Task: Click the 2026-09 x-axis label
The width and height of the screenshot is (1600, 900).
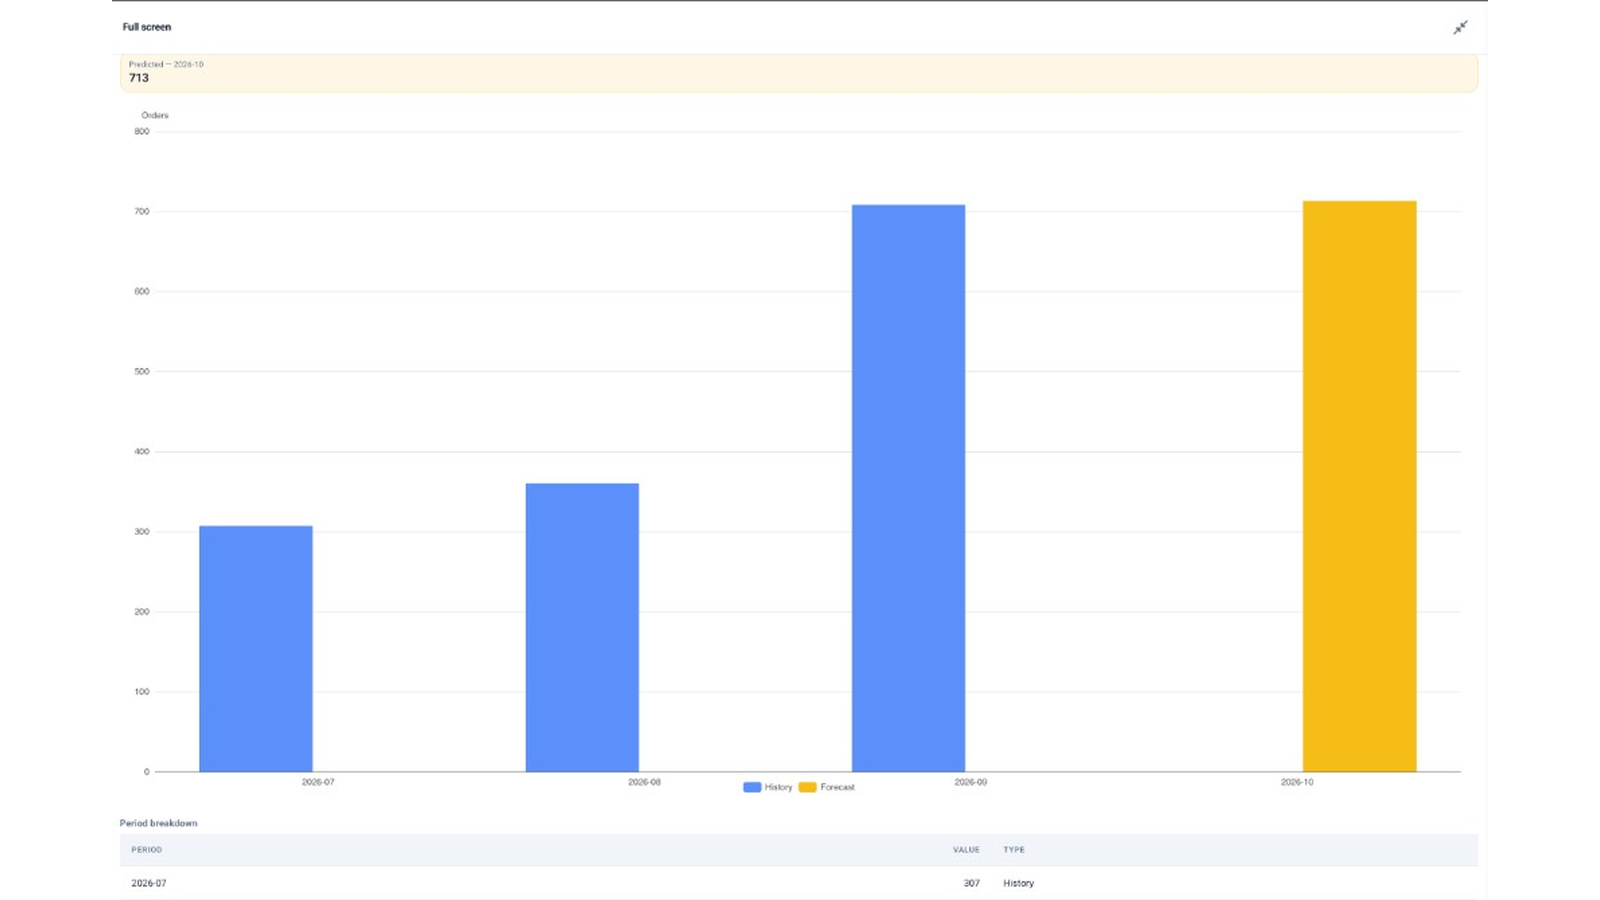Action: pos(970,782)
